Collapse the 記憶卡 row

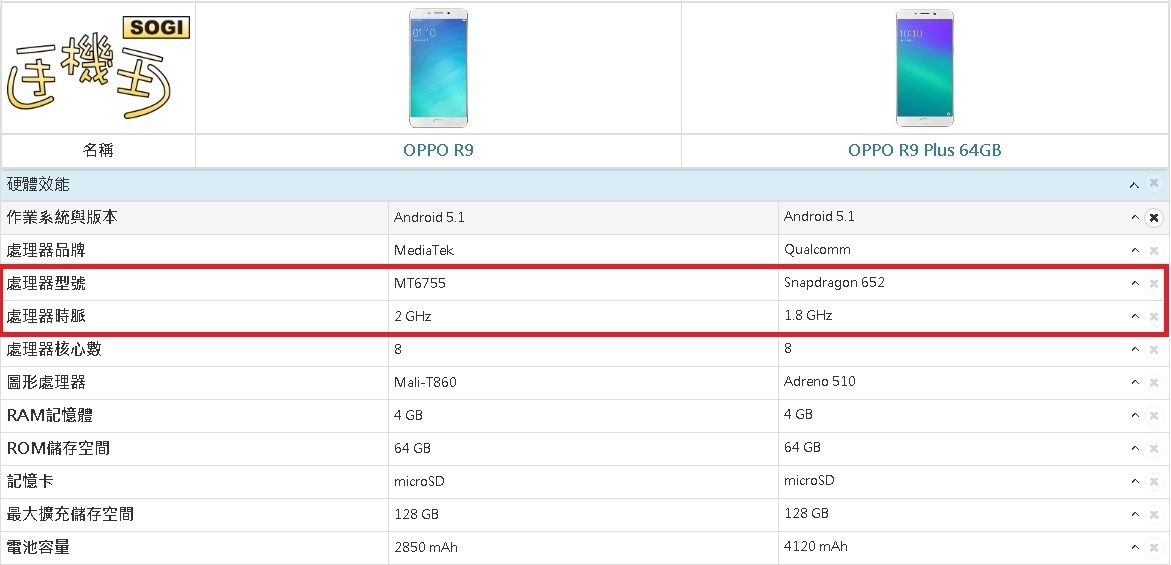(1134, 481)
